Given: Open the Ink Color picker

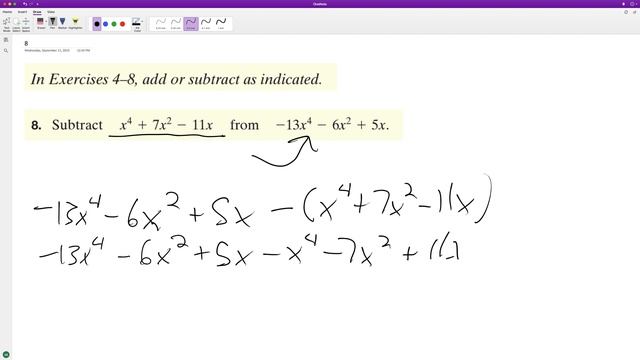Looking at the screenshot, I should tap(137, 24).
